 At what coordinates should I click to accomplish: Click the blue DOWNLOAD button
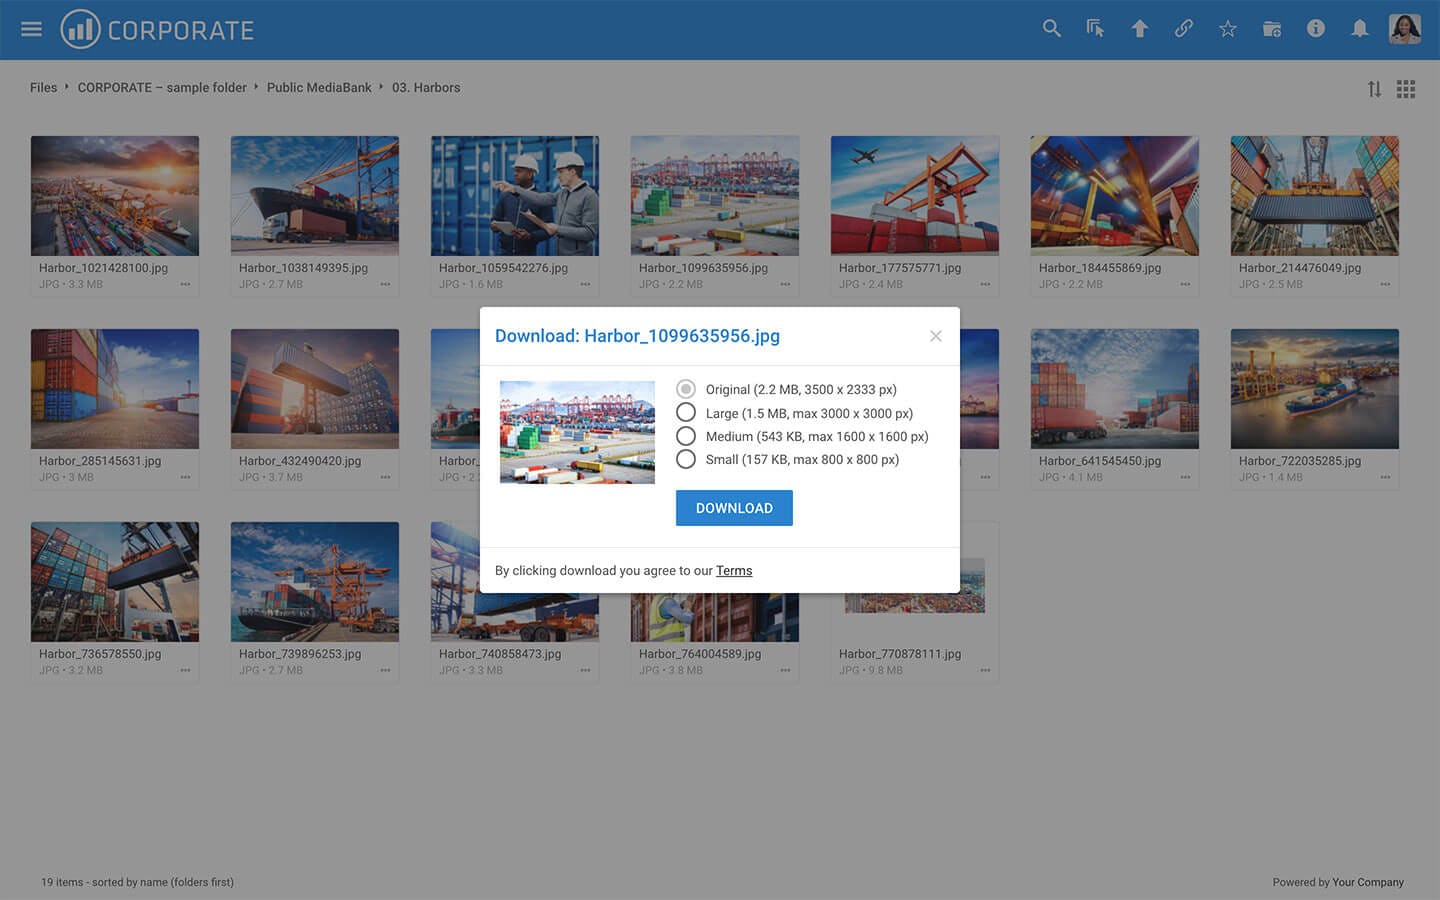[x=734, y=508]
